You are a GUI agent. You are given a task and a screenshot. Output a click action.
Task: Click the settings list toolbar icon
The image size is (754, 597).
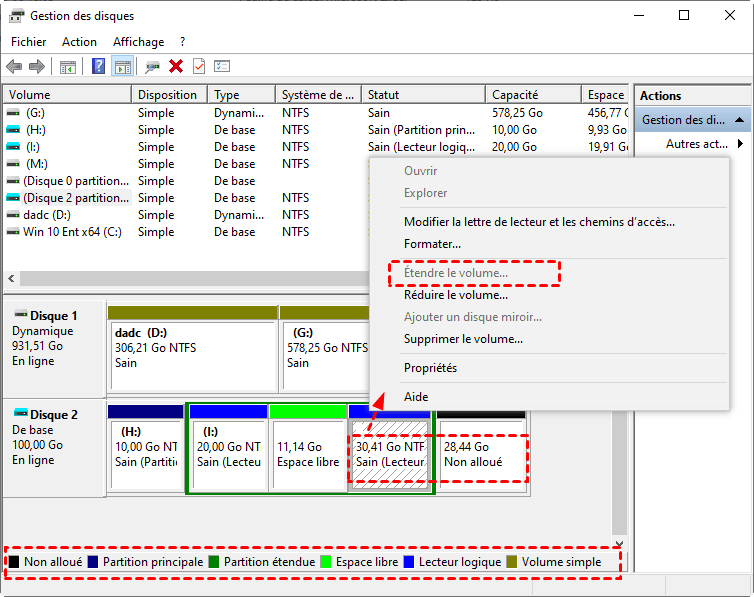[x=222, y=66]
